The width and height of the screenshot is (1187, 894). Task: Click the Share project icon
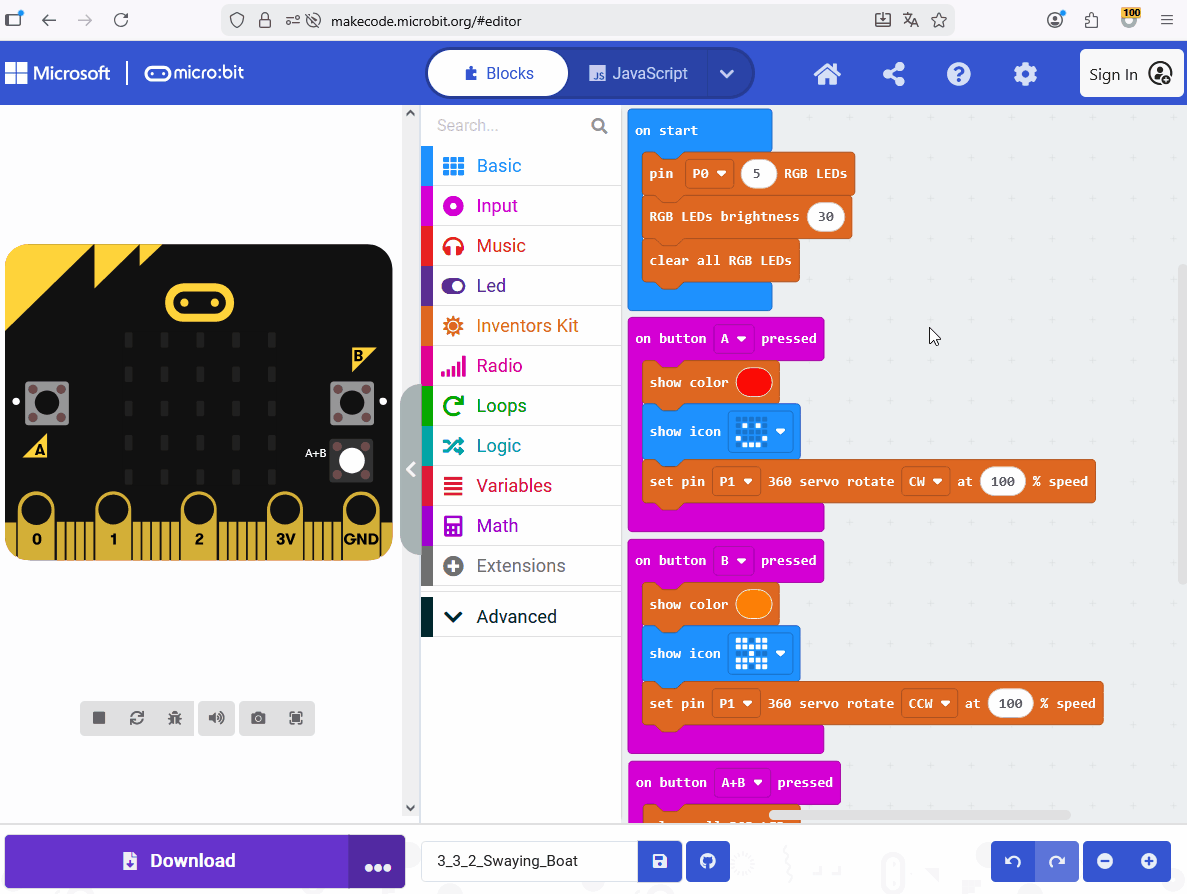(x=893, y=74)
